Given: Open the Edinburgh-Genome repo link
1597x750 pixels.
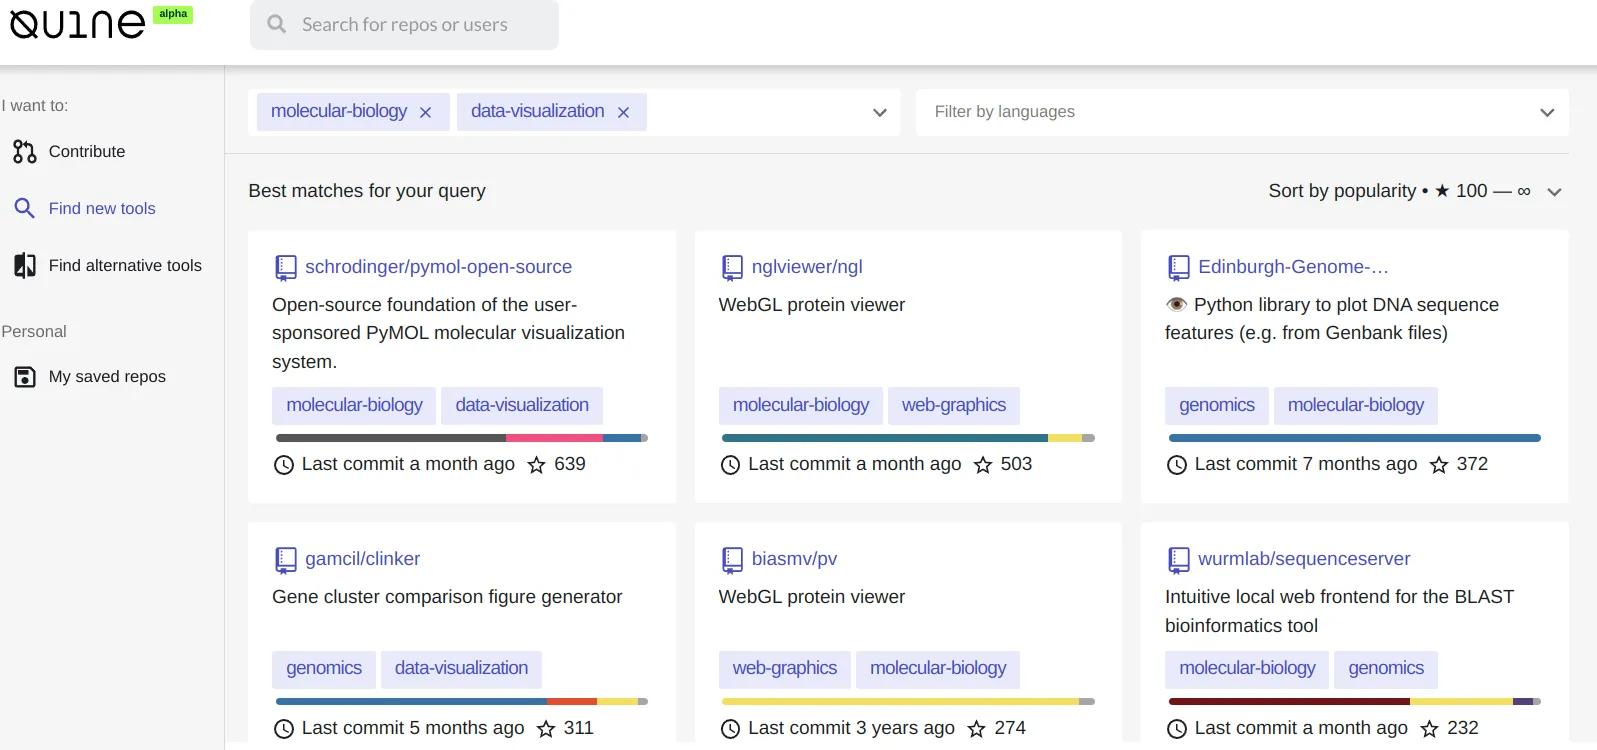Looking at the screenshot, I should (x=1293, y=267).
